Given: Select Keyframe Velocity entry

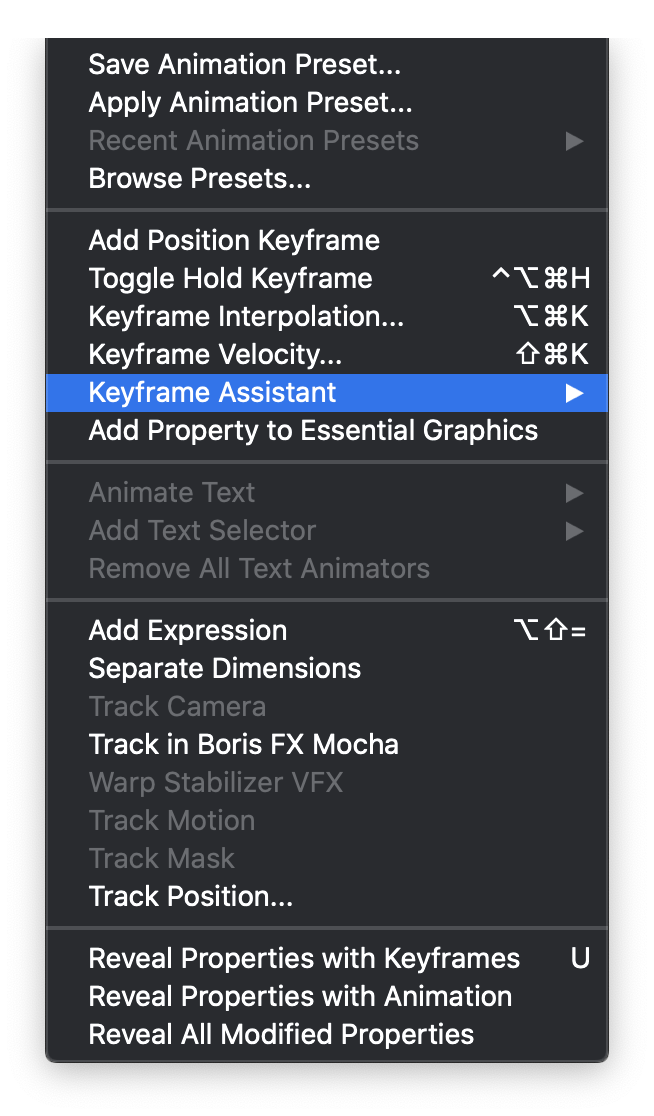Looking at the screenshot, I should coord(215,355).
